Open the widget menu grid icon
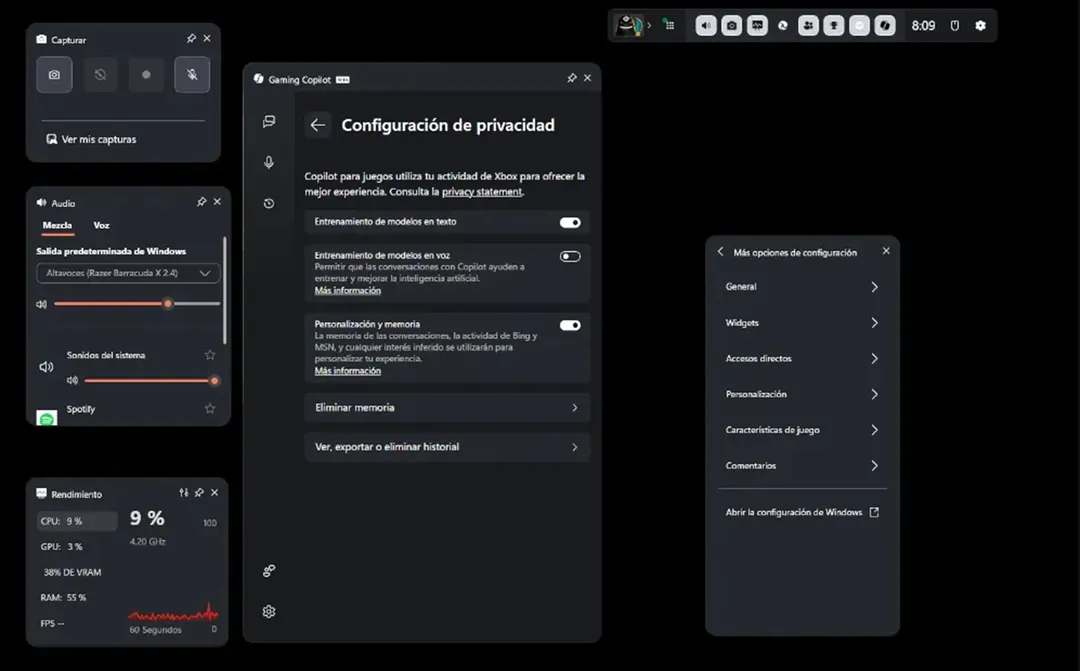The image size is (1080, 671). pyautogui.click(x=669, y=25)
